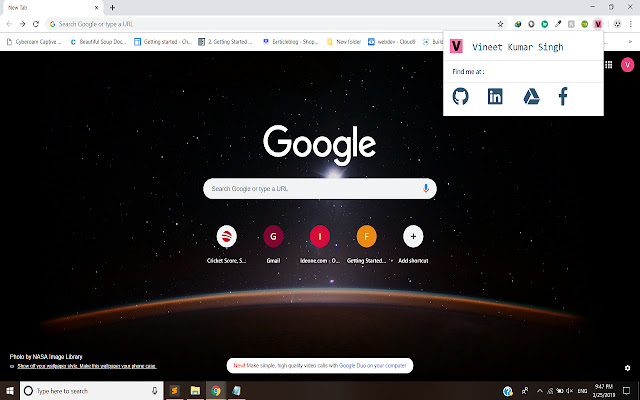Close the New Tab tab
Image resolution: width=640 pixels, height=400 pixels.
(97, 7)
